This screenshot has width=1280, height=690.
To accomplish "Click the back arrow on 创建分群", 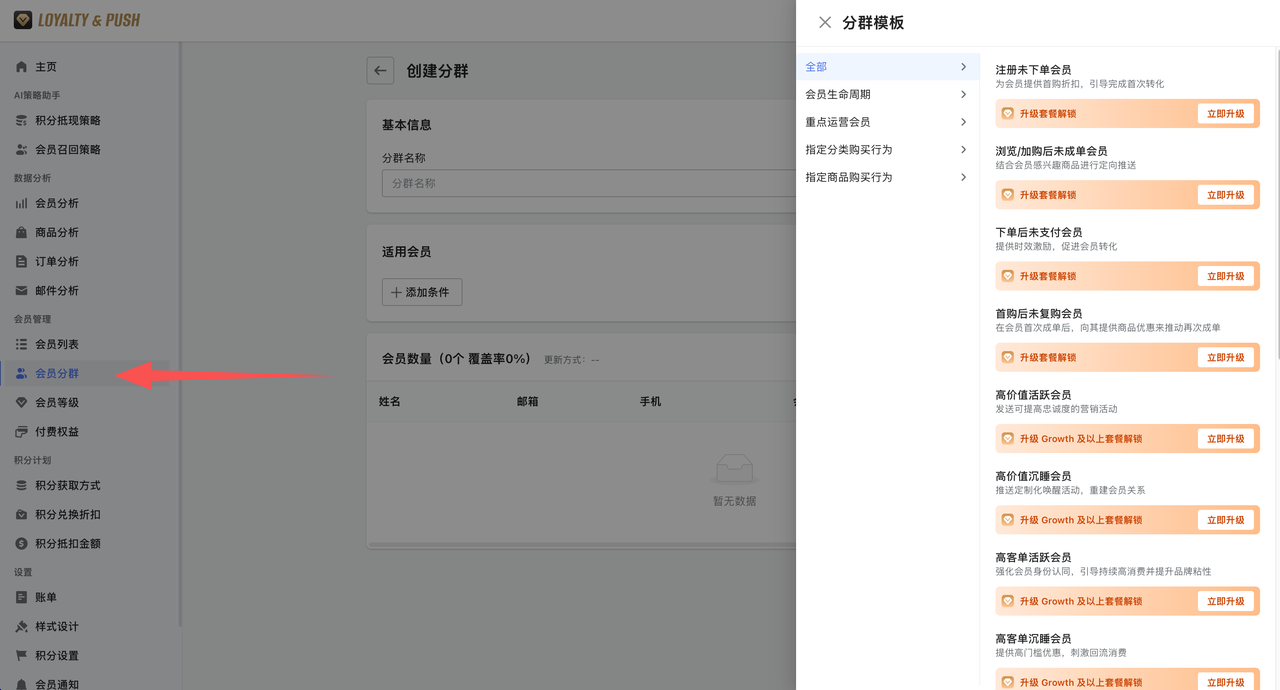I will [380, 71].
